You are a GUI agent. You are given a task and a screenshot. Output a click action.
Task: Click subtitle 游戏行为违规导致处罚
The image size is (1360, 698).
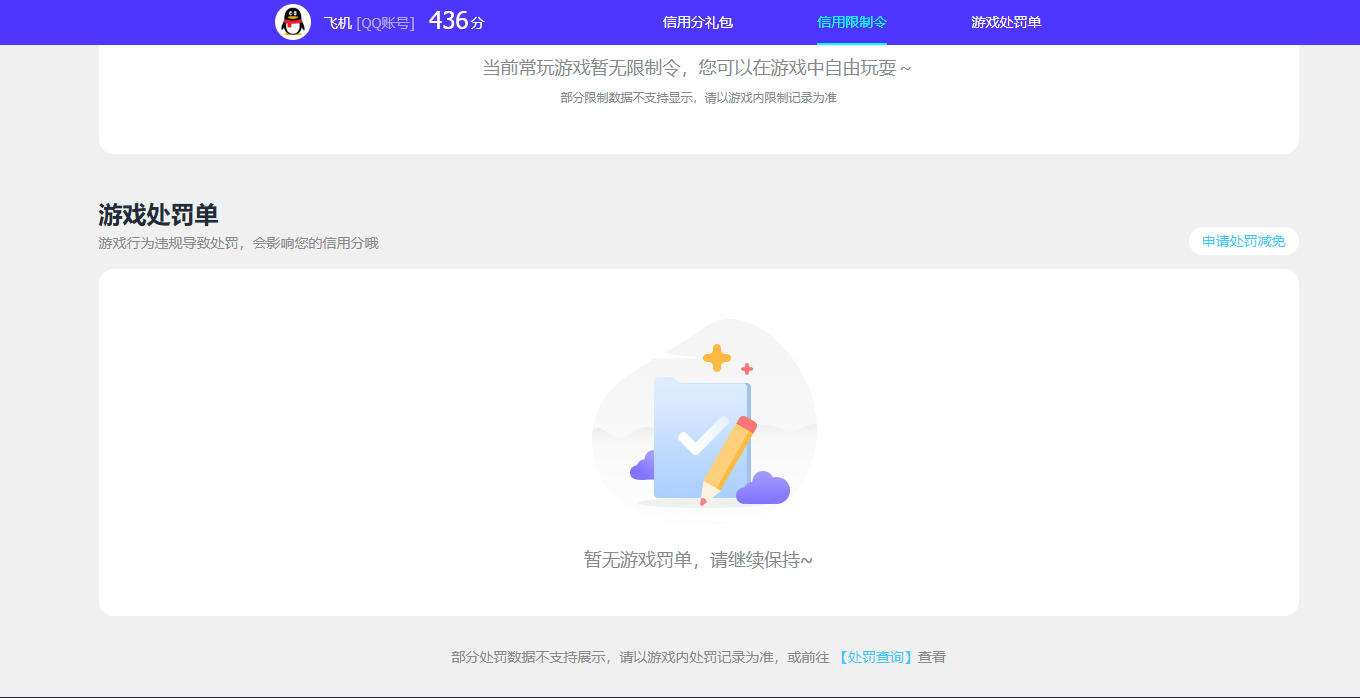168,243
